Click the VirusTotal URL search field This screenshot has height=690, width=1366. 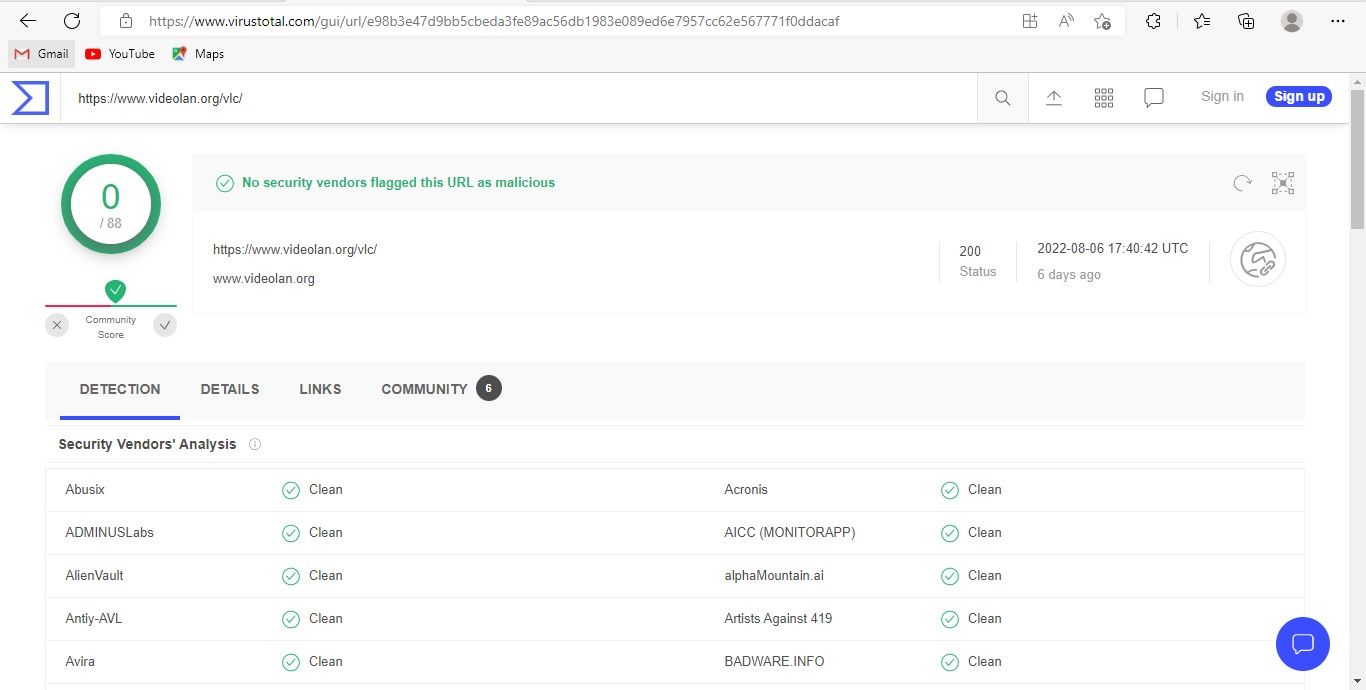[x=520, y=98]
